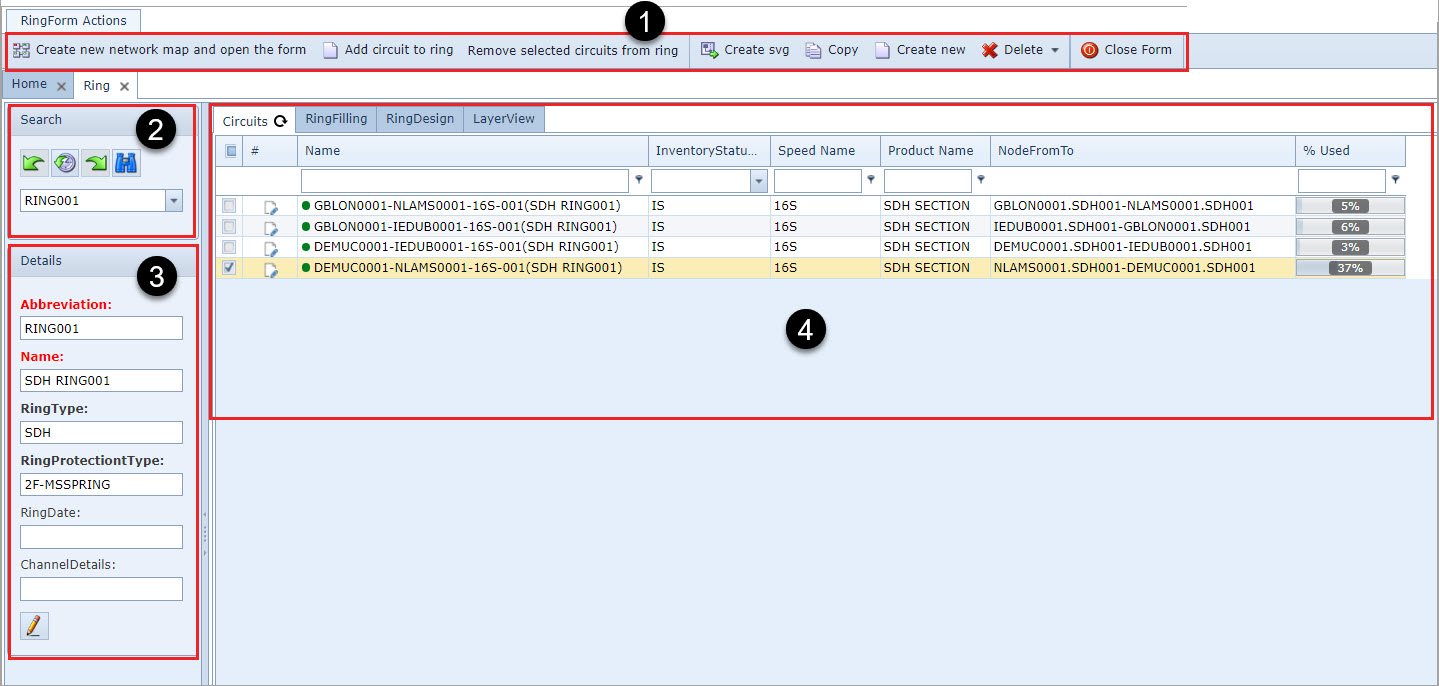Viewport: 1439px width, 686px height.
Task: Click the Product Name filter text box
Action: click(928, 181)
